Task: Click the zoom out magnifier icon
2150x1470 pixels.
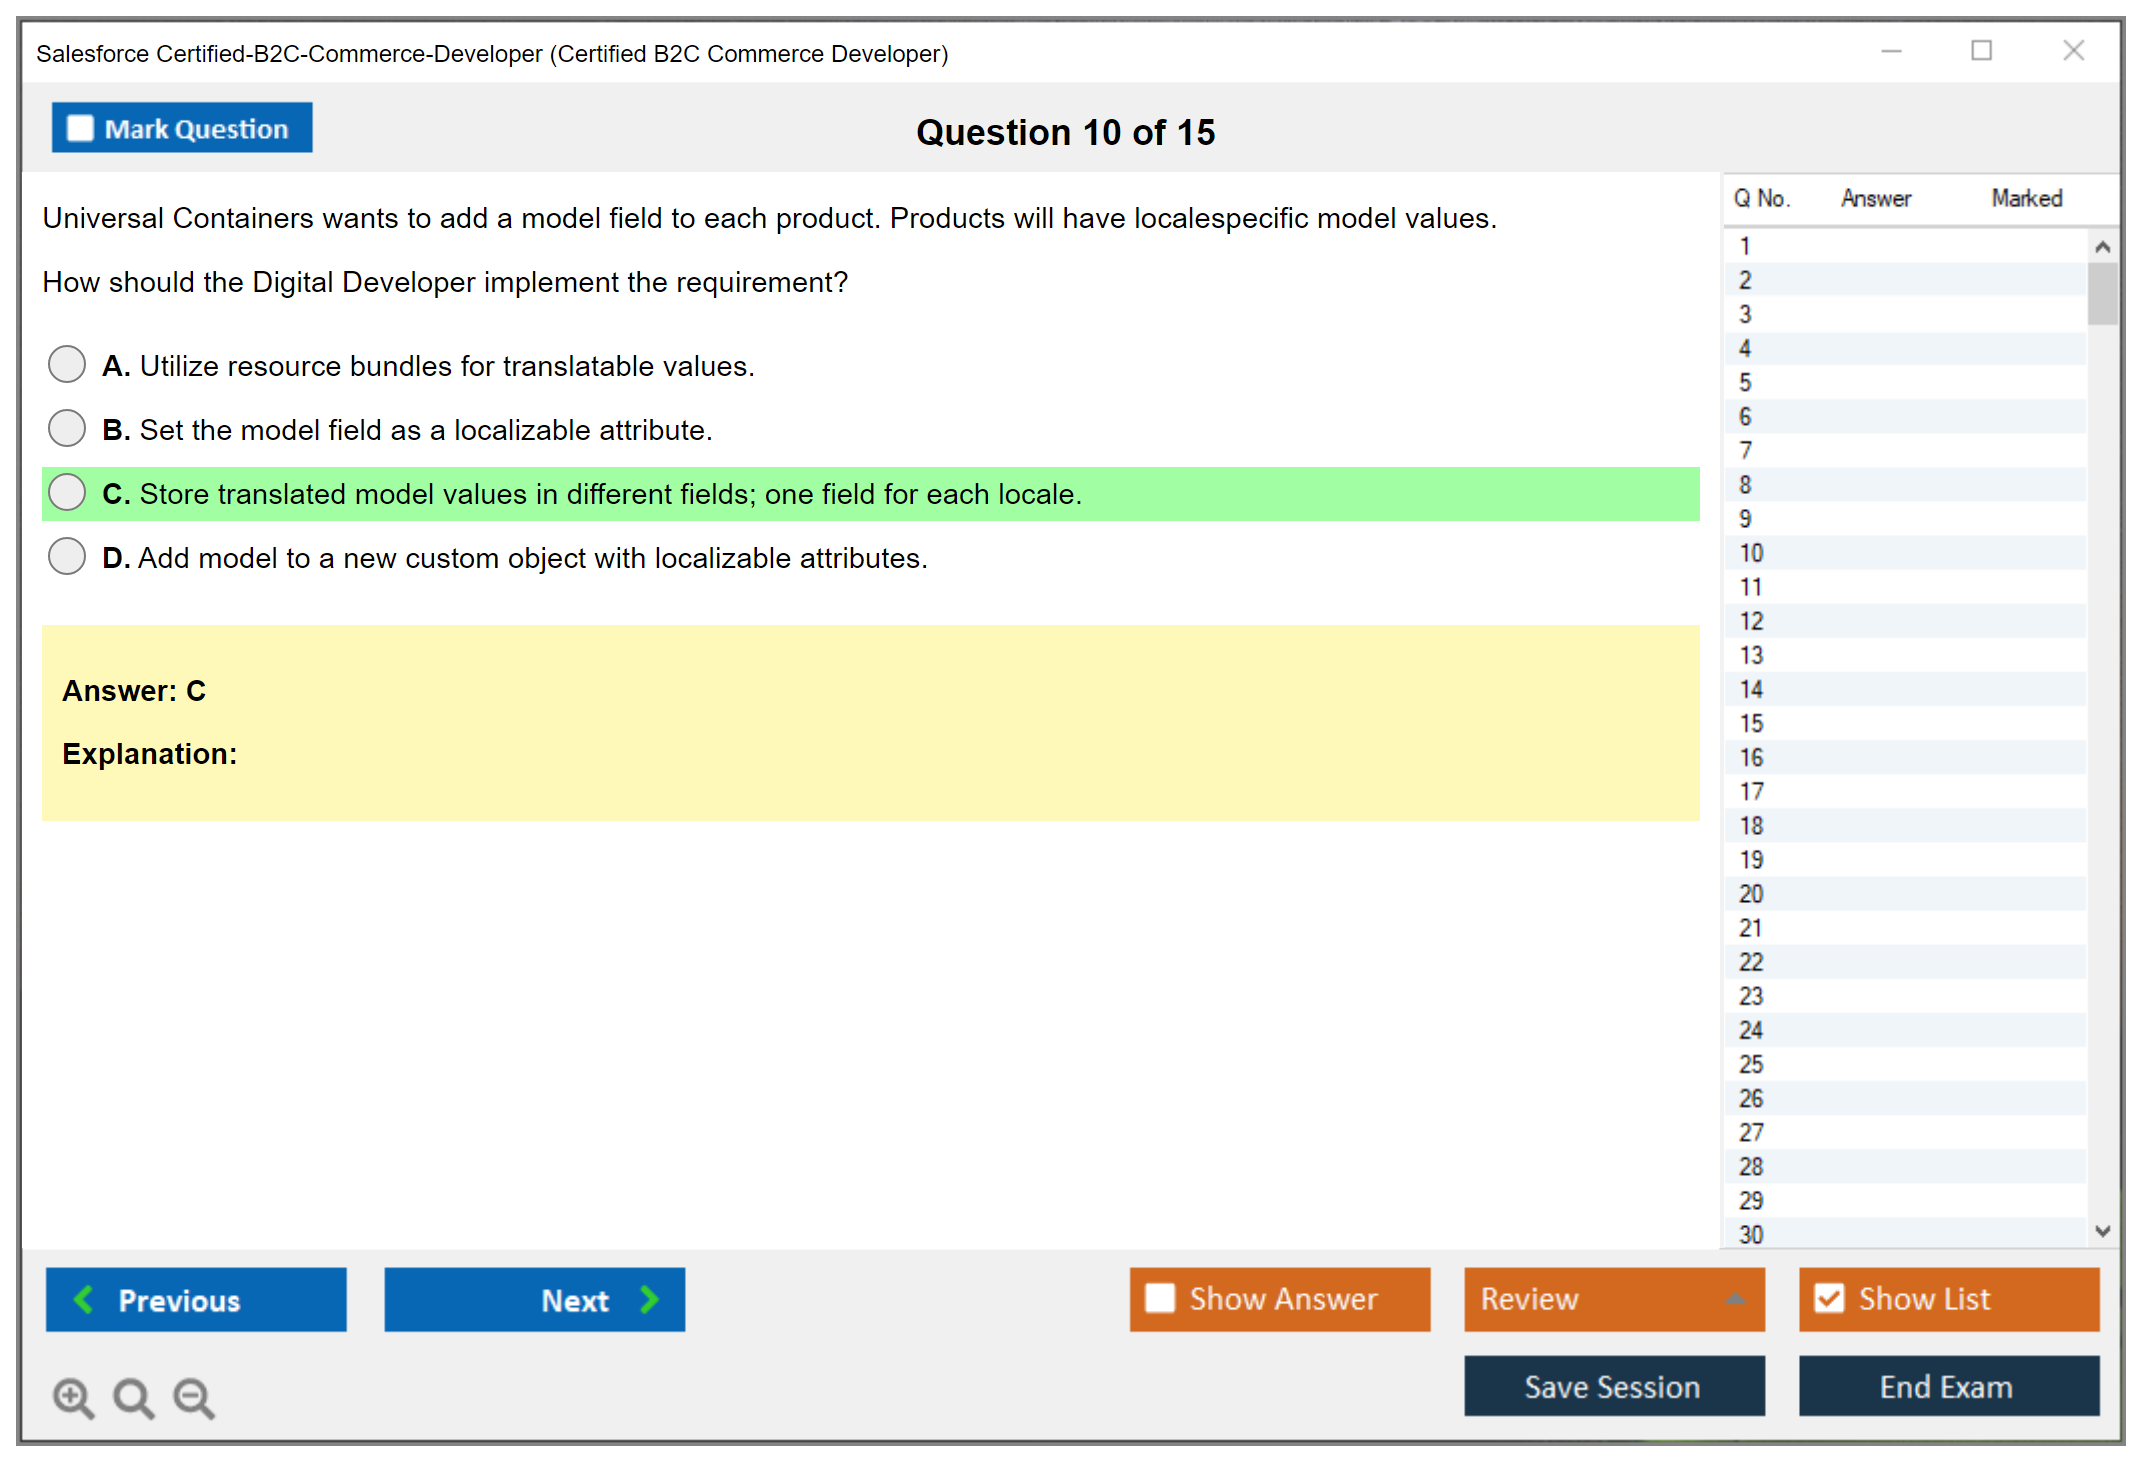Action: coord(194,1397)
